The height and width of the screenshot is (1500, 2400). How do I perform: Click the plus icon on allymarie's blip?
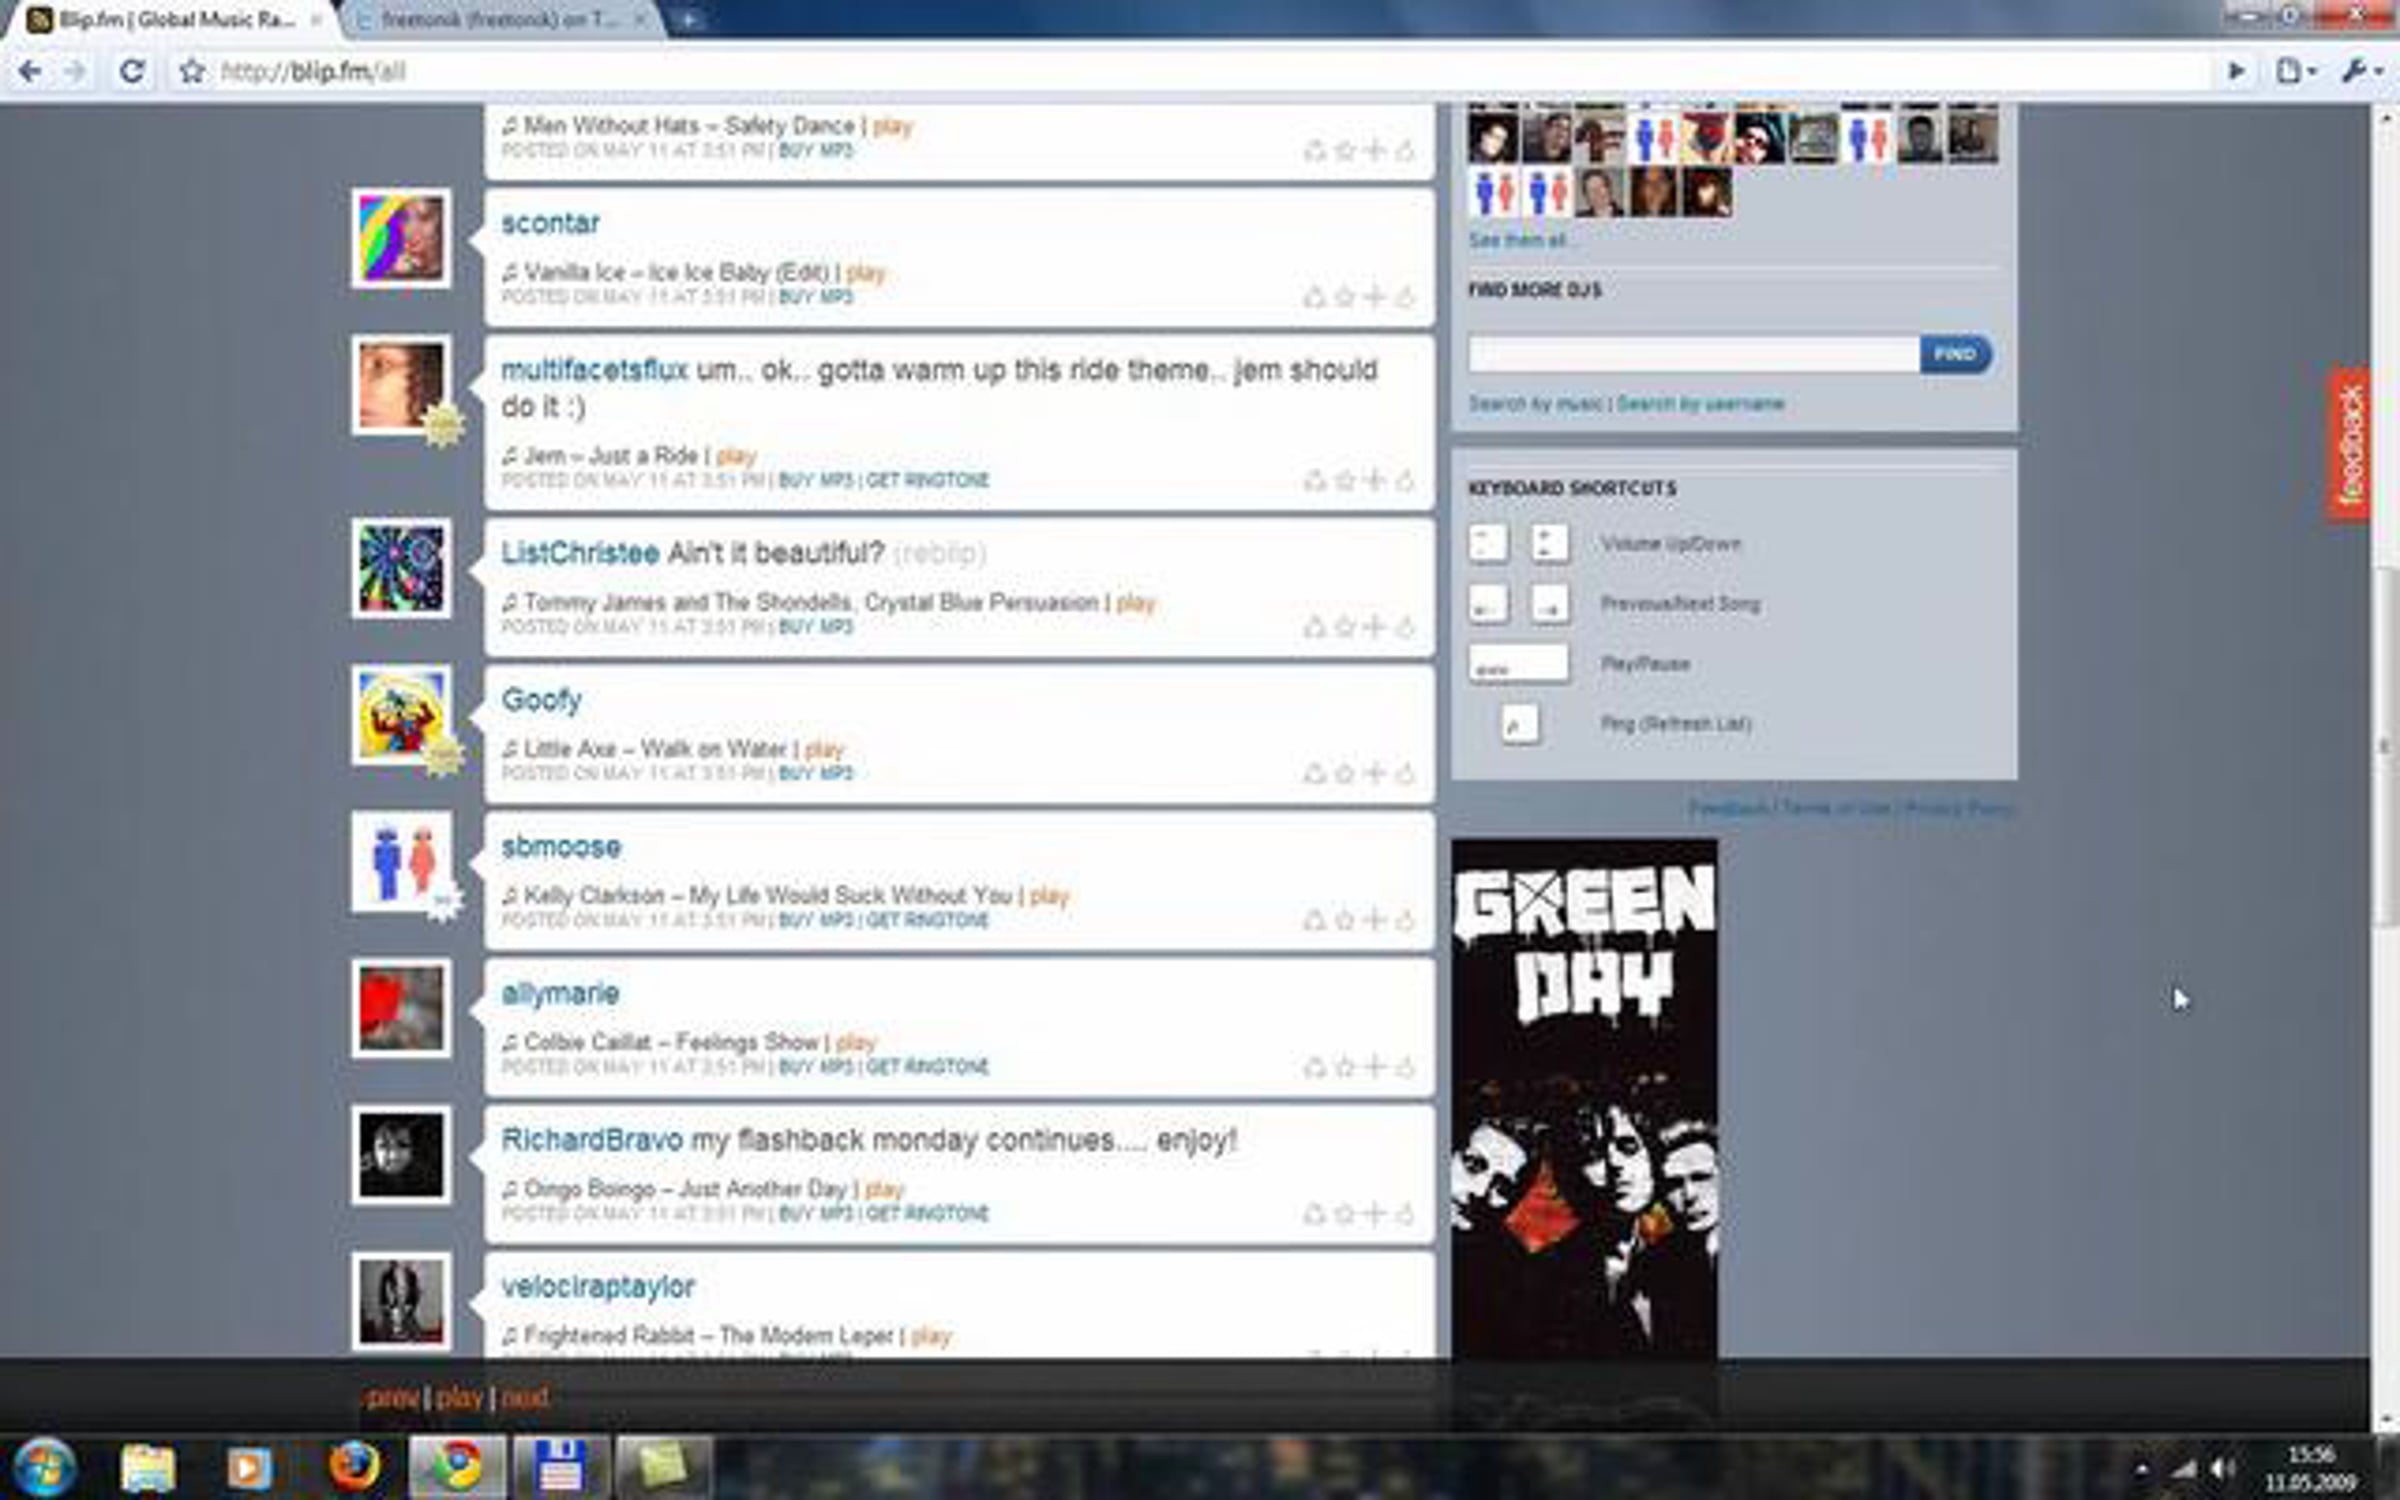point(1375,1067)
